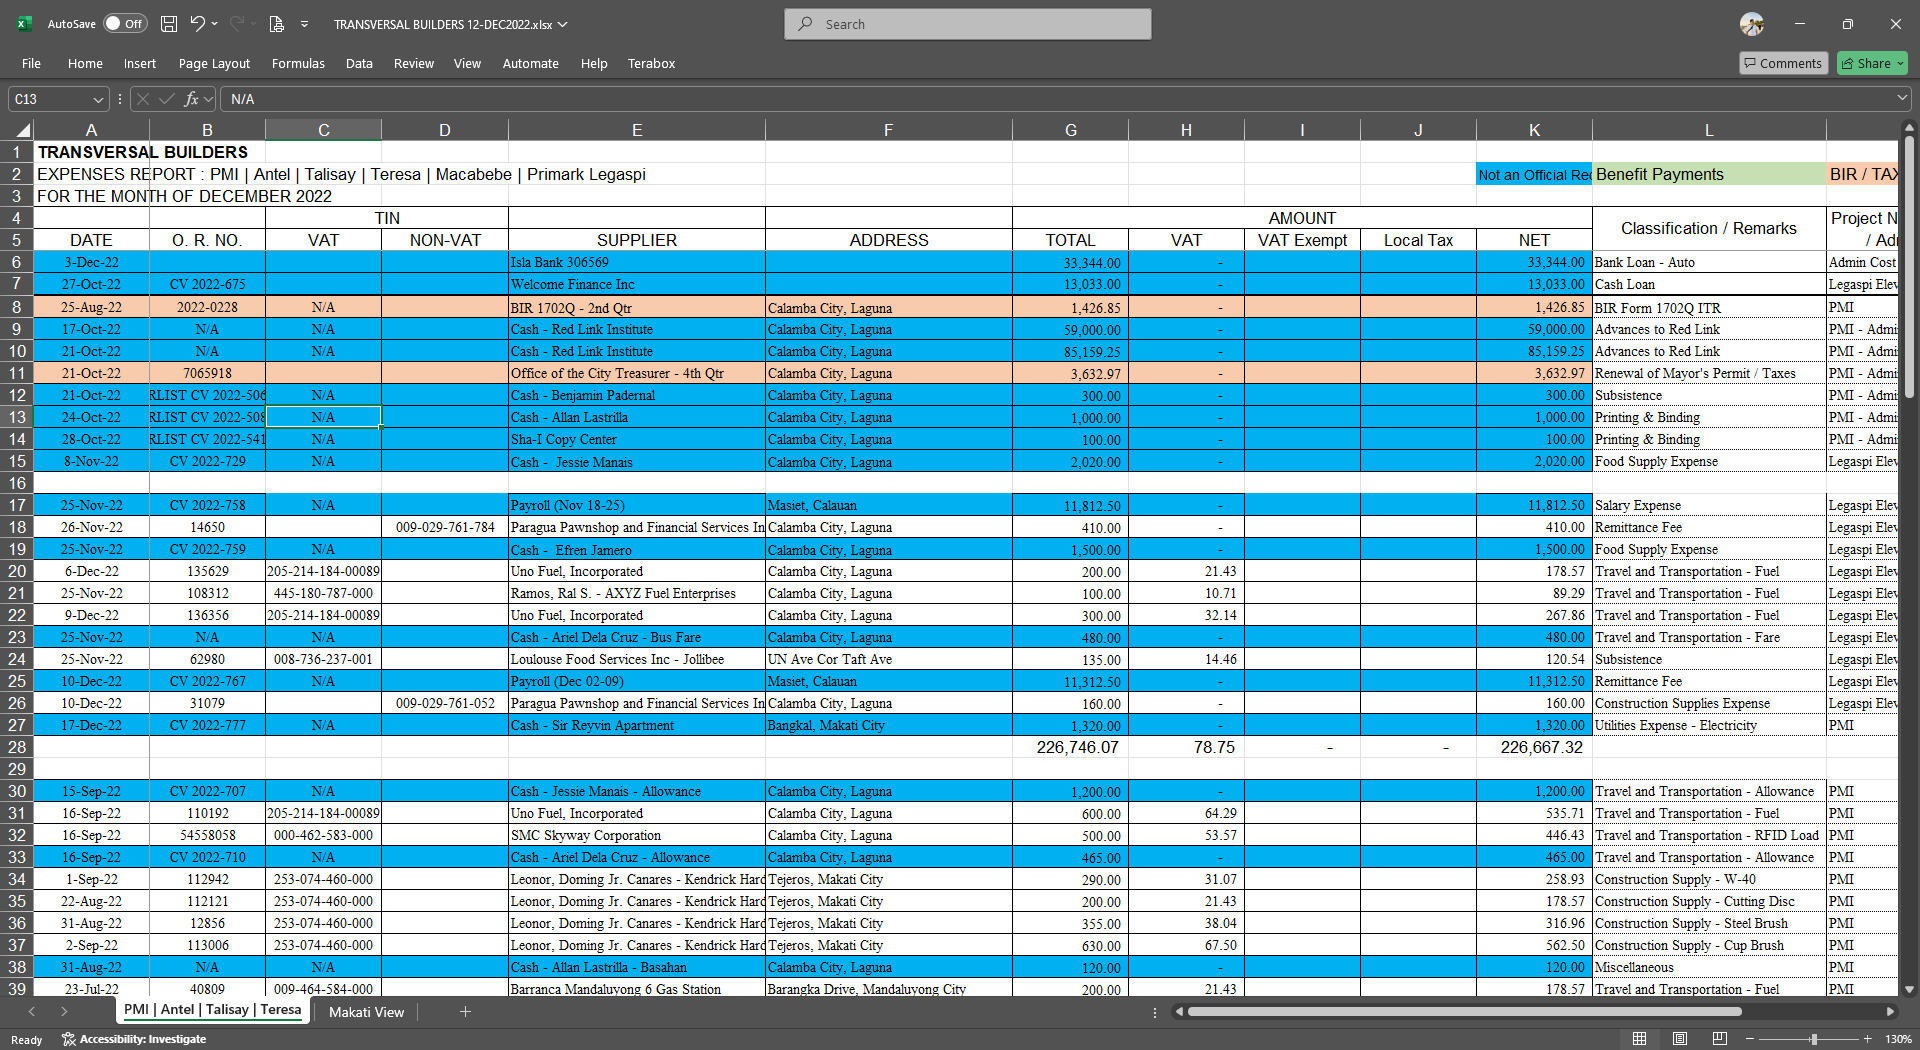Add a new sheet with plus icon
Screen dimensions: 1920x1050
[x=465, y=1012]
